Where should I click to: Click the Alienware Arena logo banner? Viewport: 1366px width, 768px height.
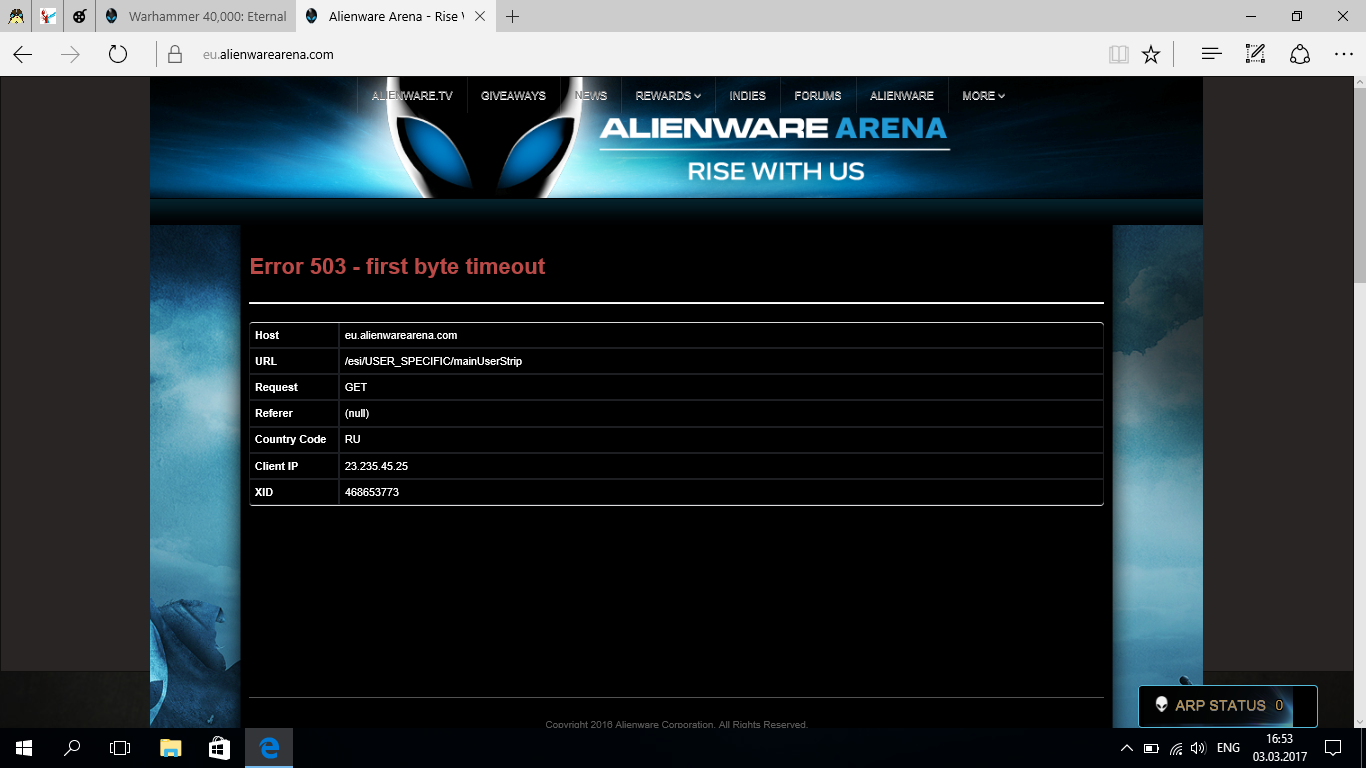[x=774, y=150]
